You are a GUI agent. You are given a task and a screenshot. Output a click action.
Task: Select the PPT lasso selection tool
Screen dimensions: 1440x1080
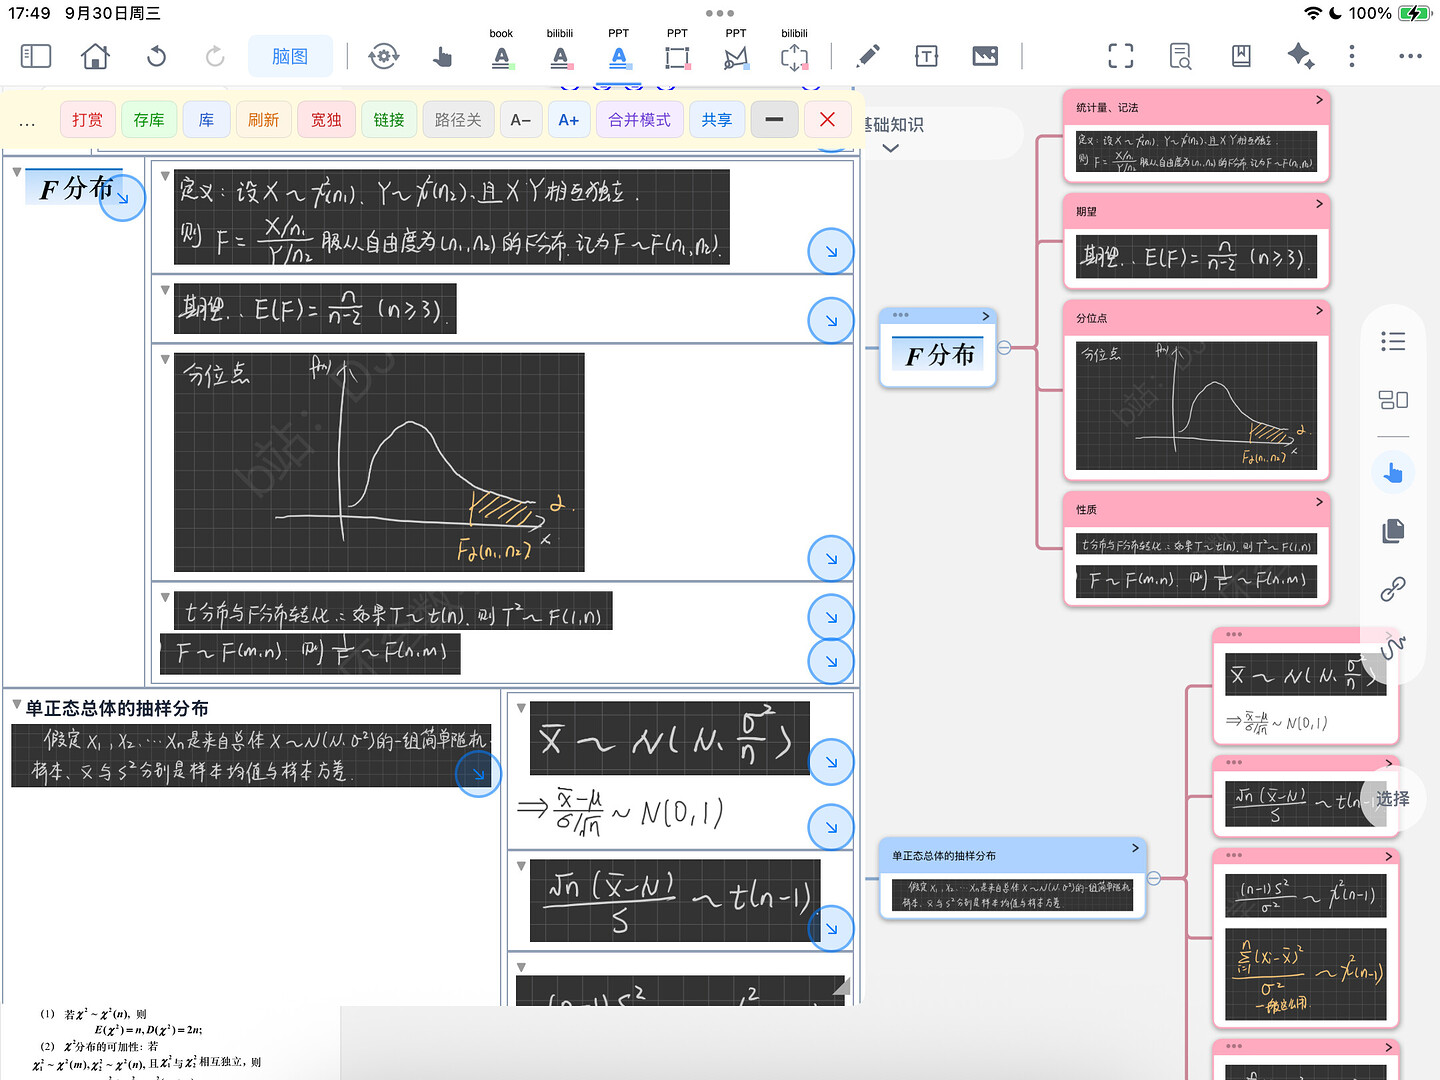[736, 57]
